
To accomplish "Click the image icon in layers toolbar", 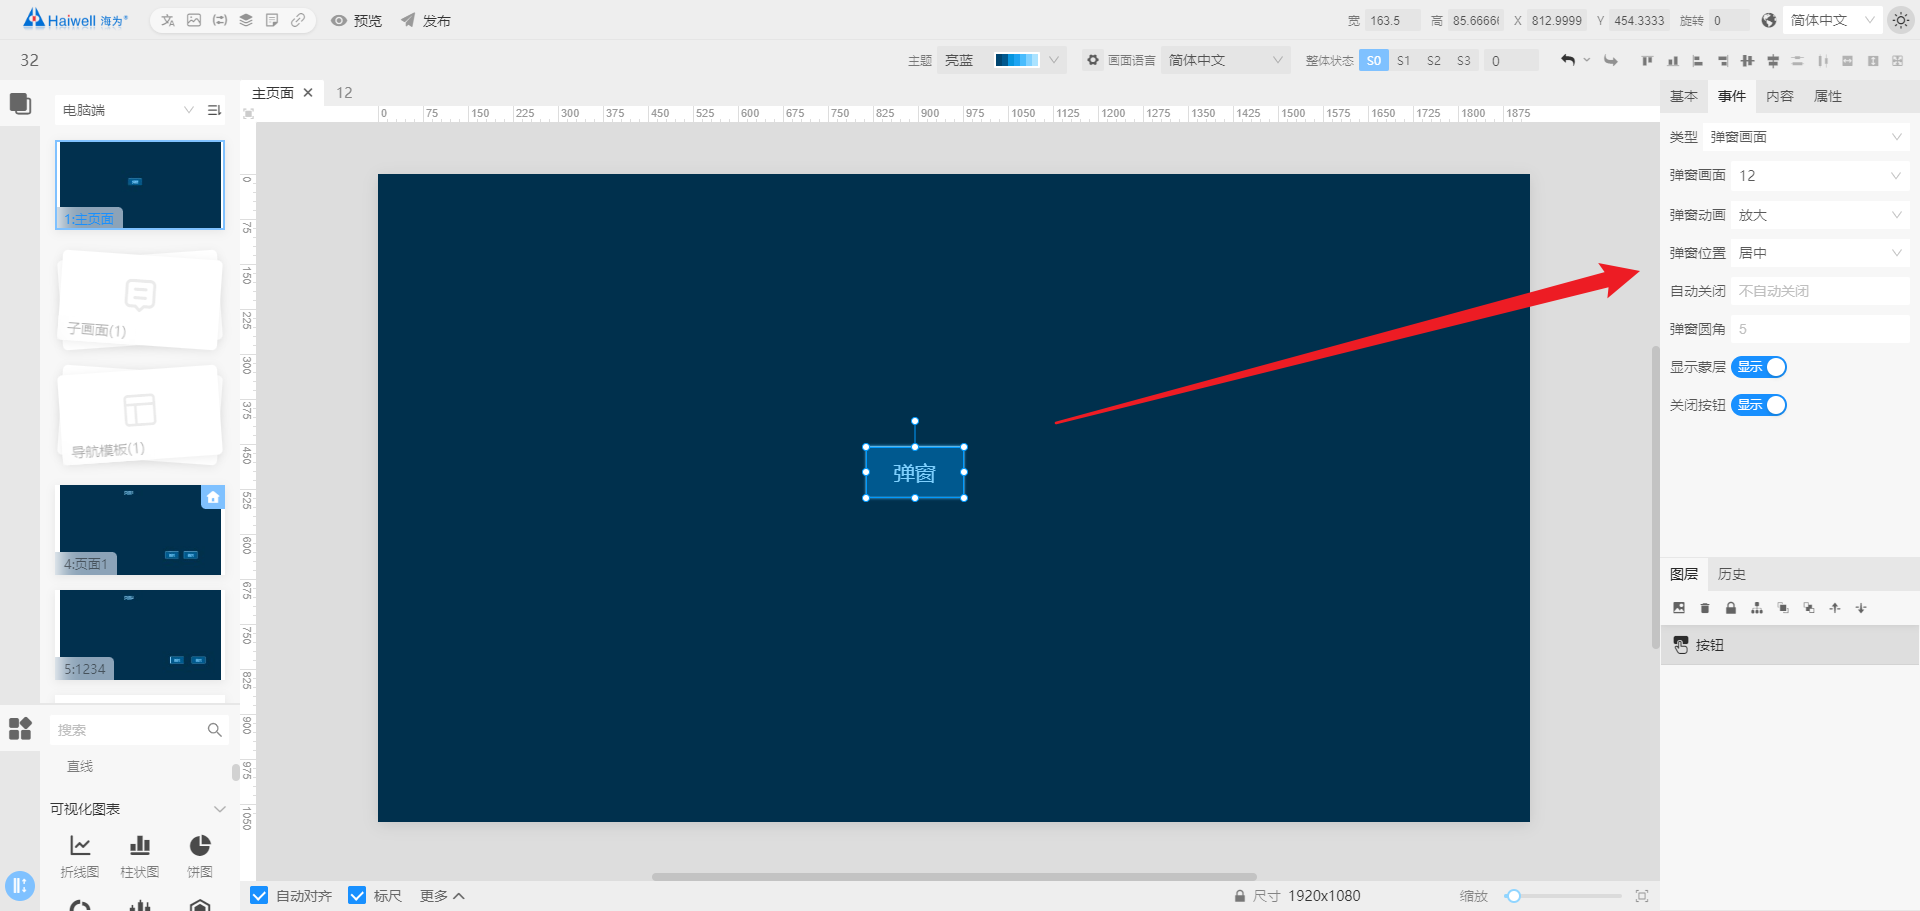I will 1679,608.
